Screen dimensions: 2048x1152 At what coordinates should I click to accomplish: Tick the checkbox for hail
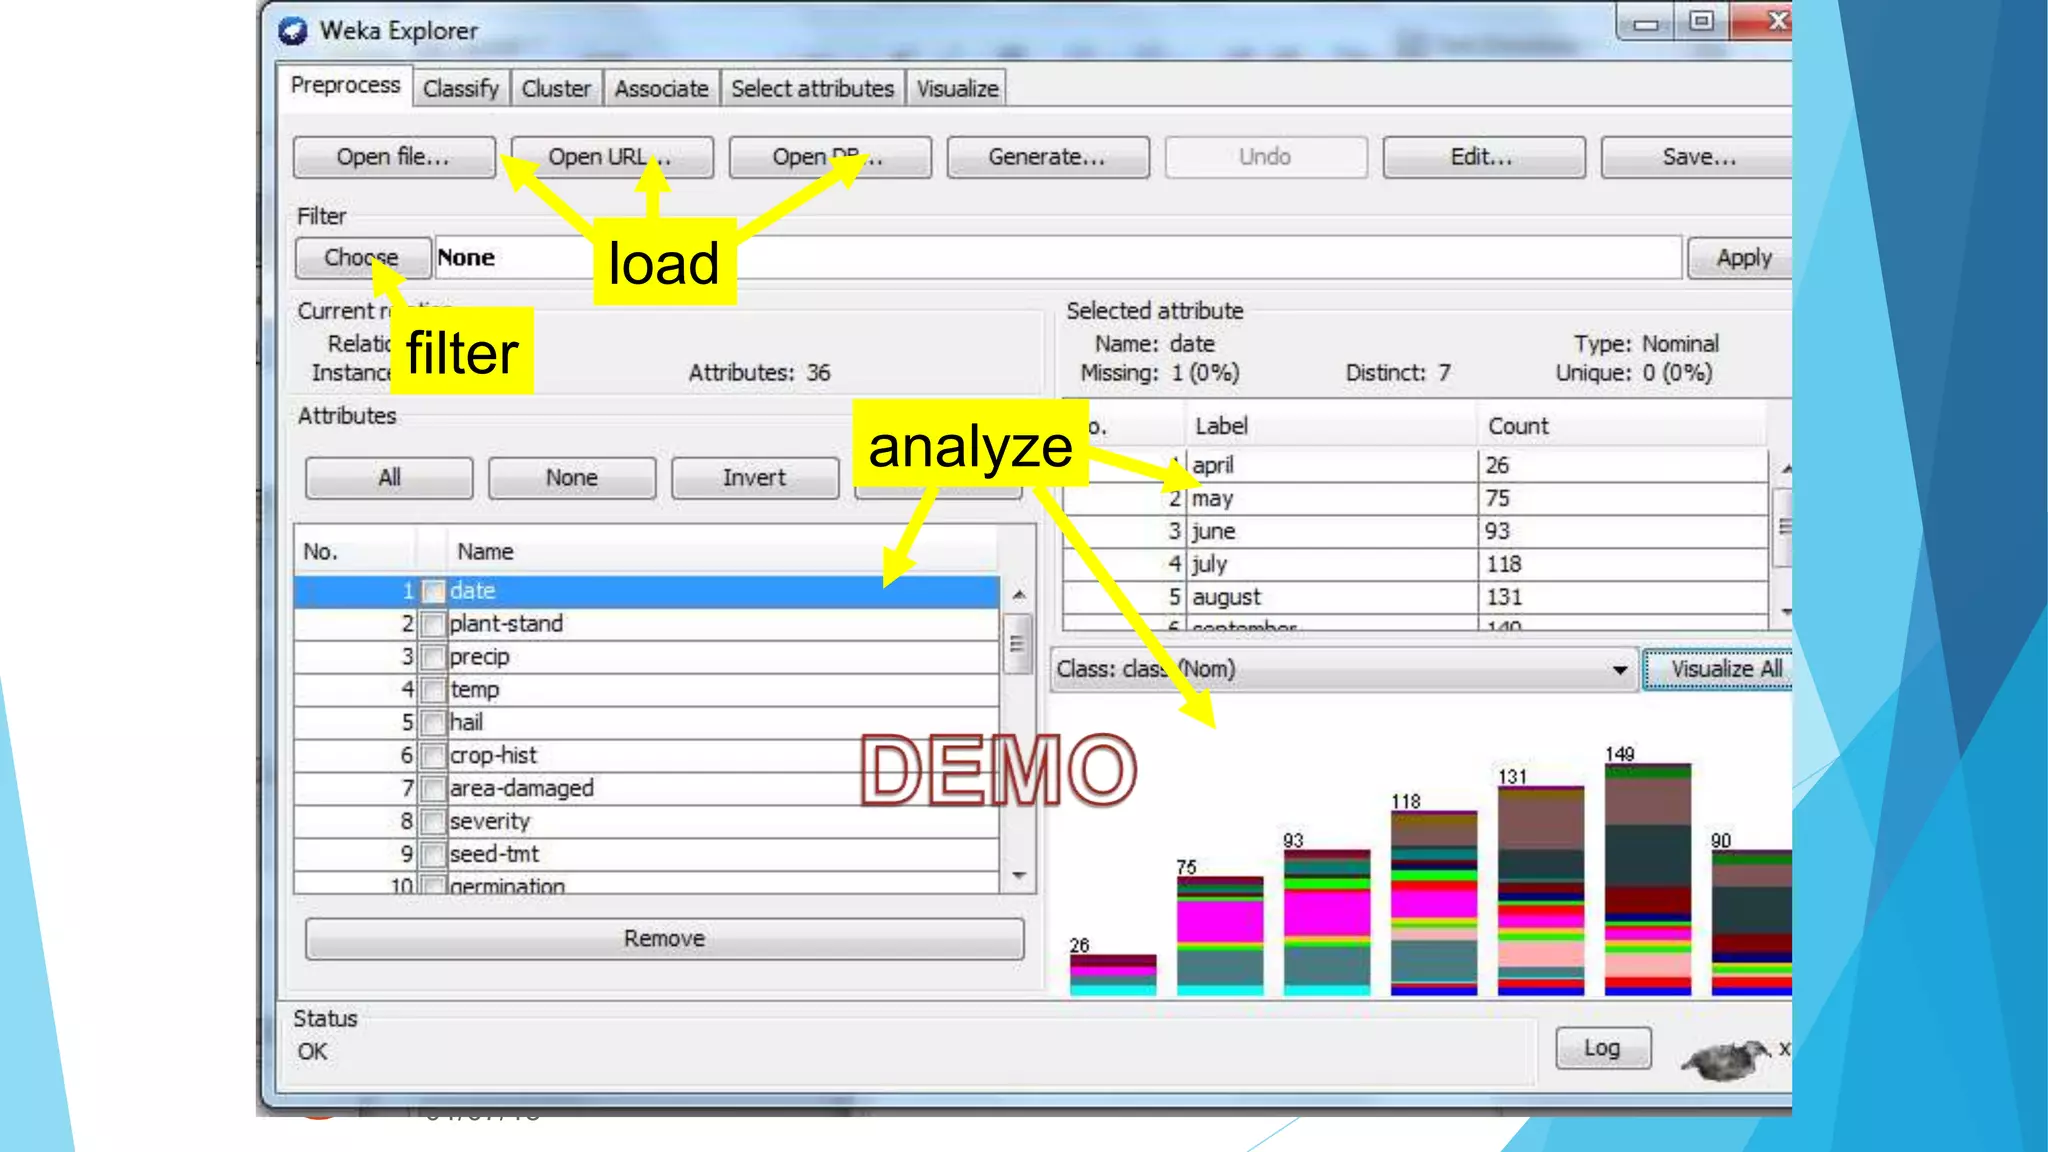pyautogui.click(x=433, y=723)
